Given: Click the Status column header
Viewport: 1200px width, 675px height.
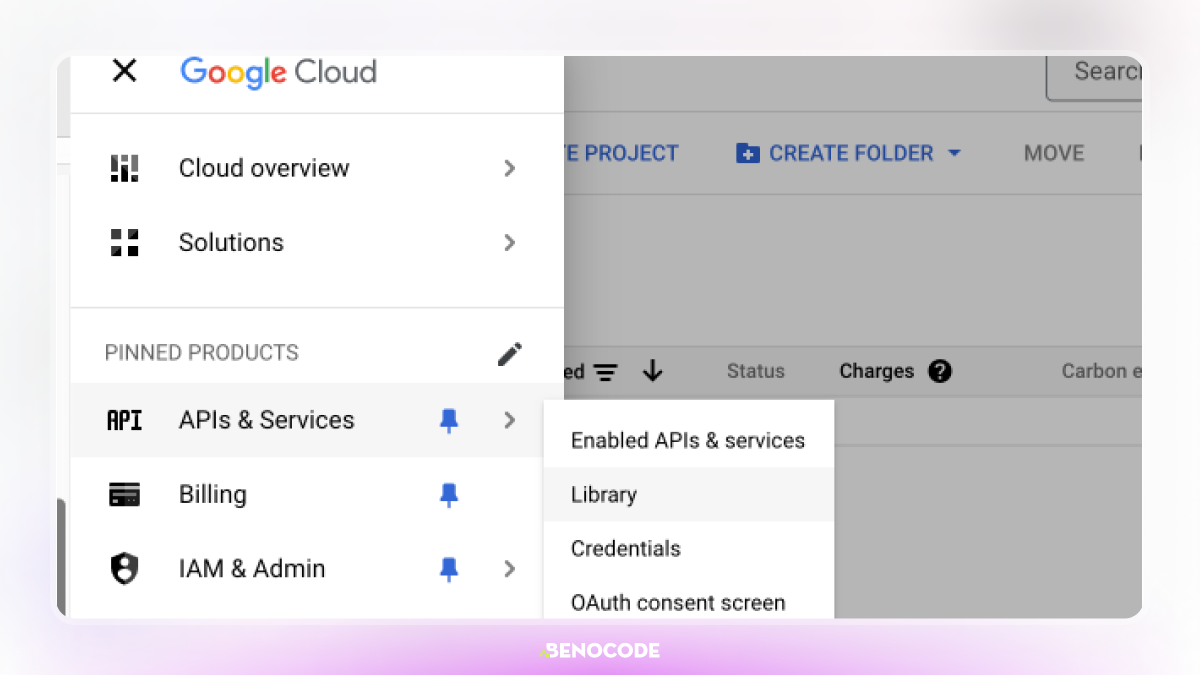Looking at the screenshot, I should 756,371.
